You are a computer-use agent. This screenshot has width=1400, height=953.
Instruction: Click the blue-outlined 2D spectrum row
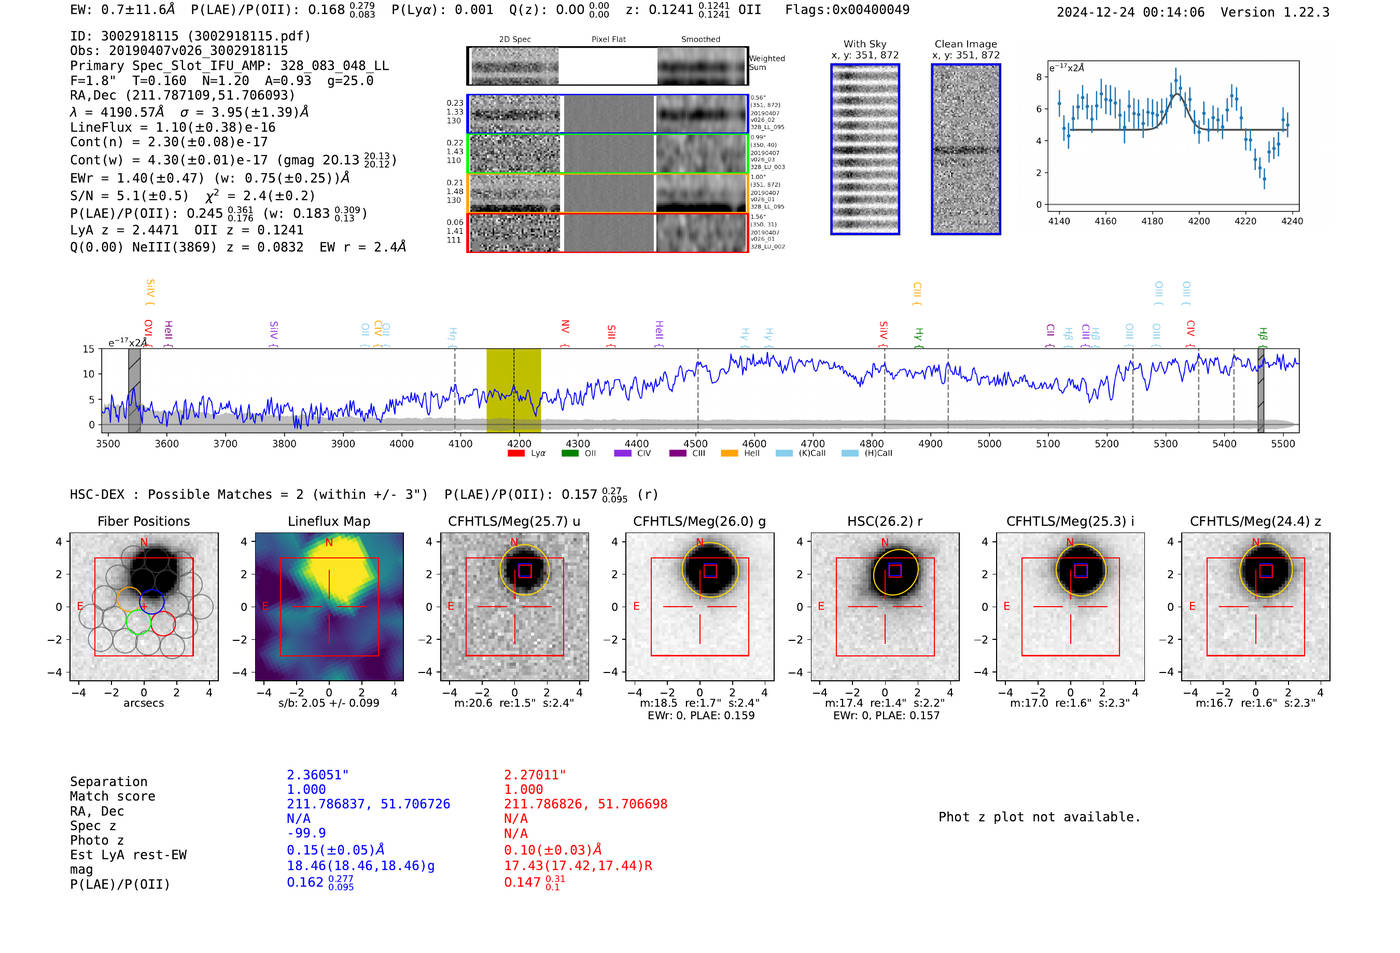pyautogui.click(x=608, y=114)
